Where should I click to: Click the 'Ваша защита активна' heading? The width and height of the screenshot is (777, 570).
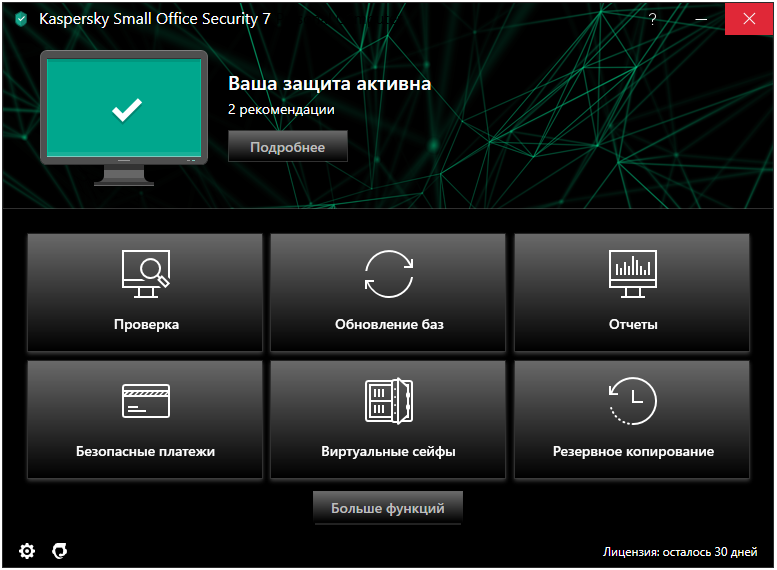[330, 83]
